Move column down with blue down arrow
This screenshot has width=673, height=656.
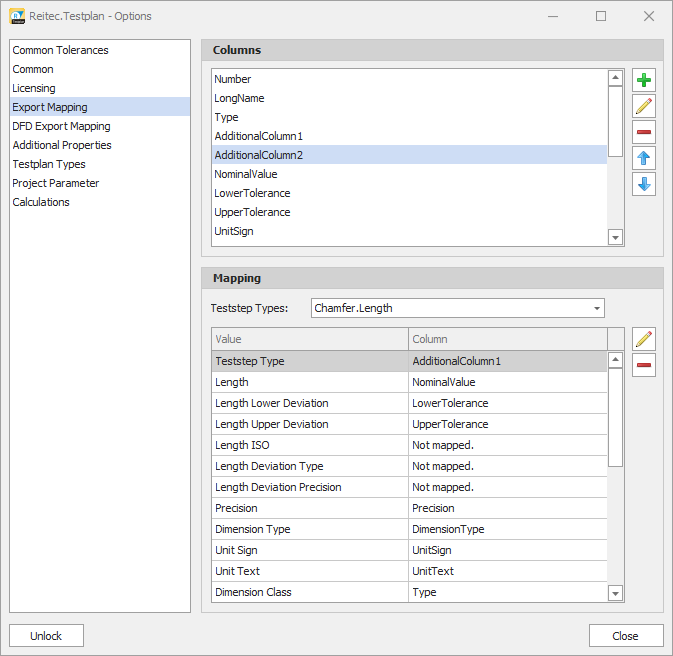644,184
